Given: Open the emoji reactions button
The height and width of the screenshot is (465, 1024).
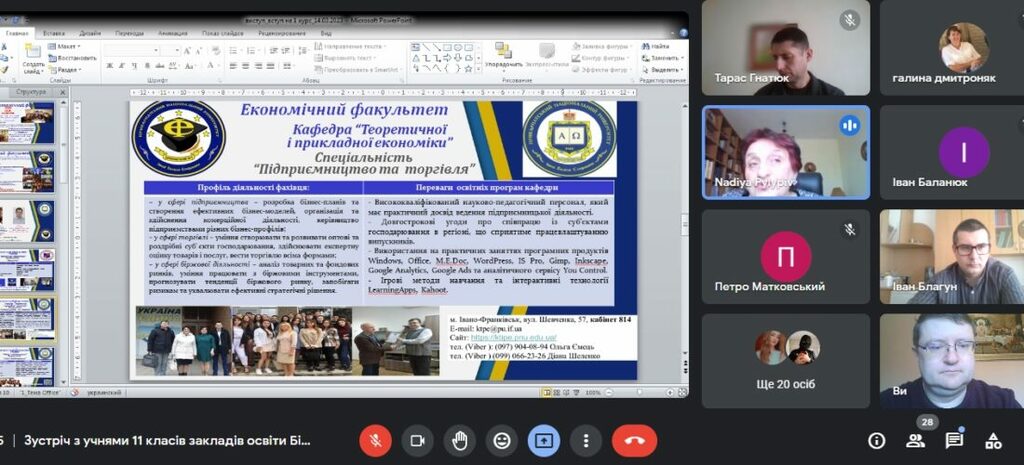Looking at the screenshot, I should point(502,440).
